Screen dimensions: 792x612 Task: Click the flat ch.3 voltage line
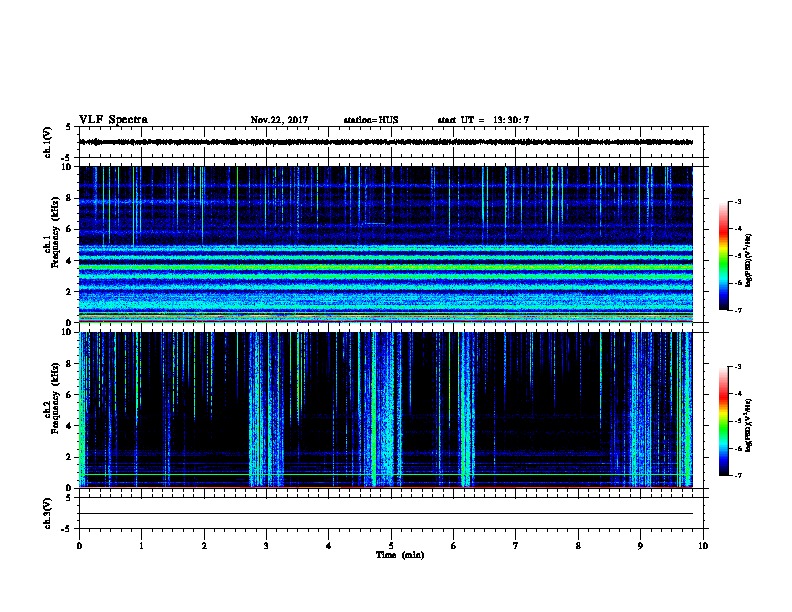point(386,514)
